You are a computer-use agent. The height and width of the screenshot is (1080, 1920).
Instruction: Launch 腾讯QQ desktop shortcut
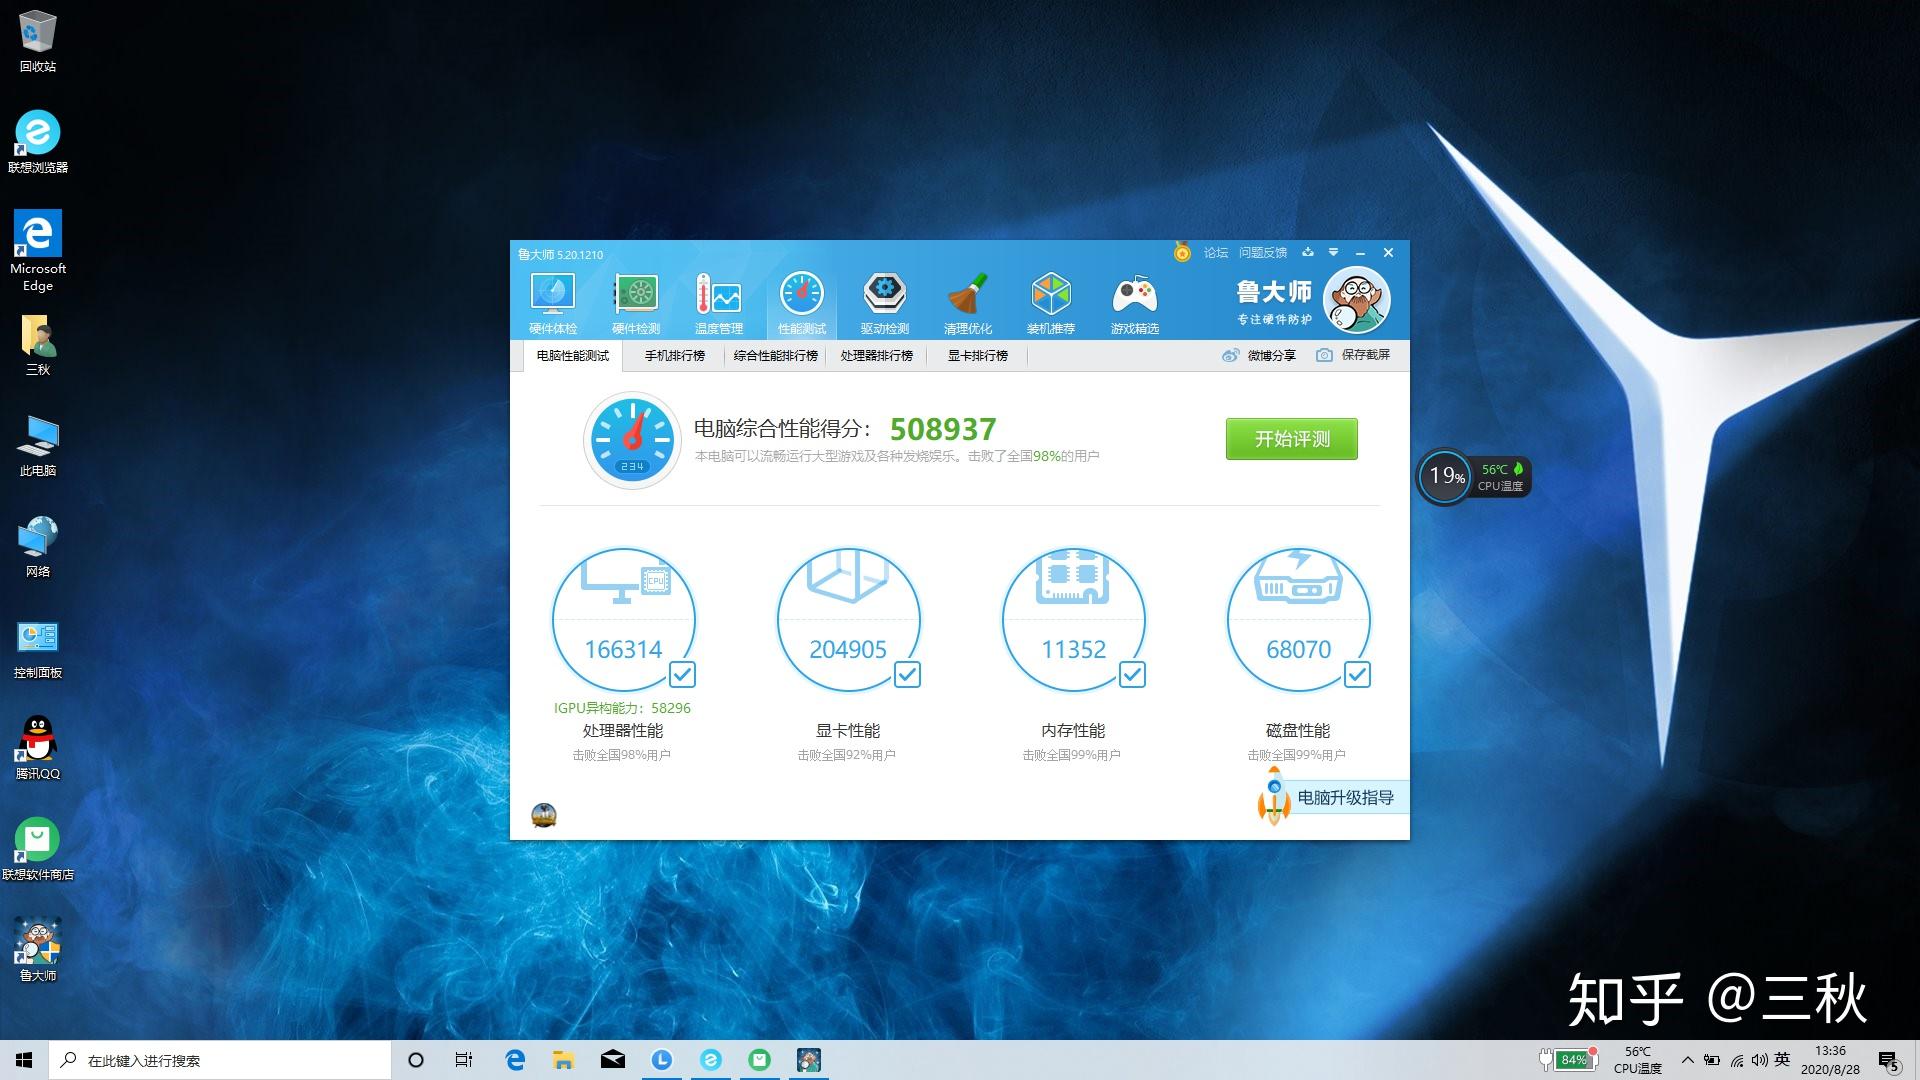[x=38, y=749]
